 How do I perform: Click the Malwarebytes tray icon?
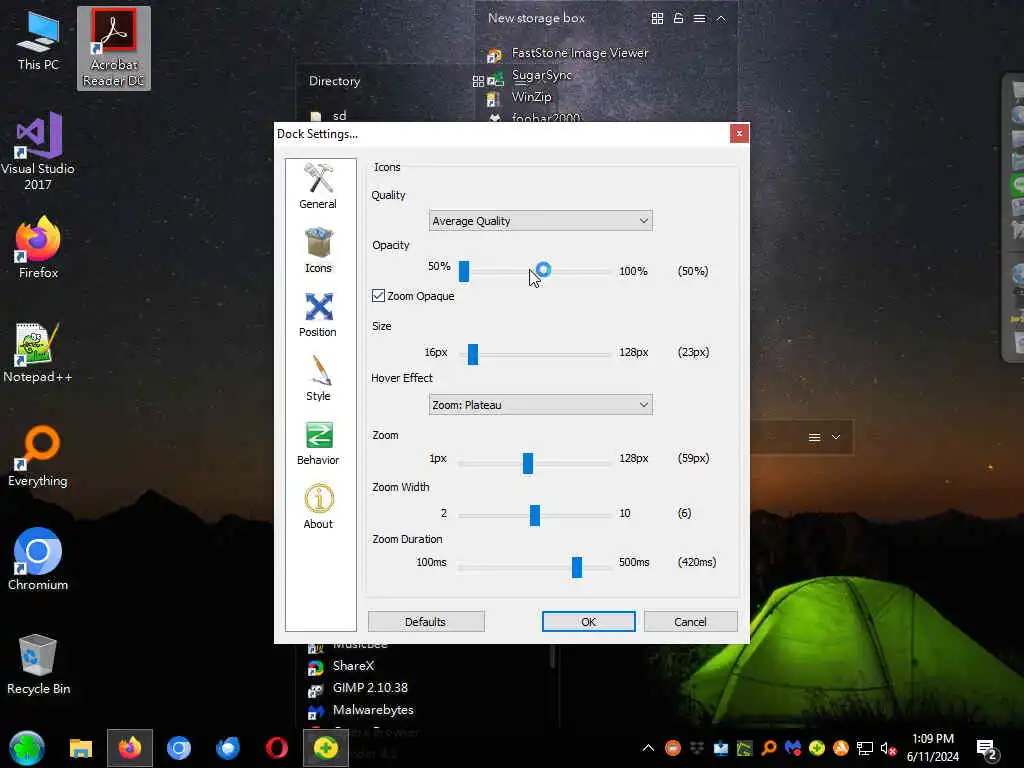[x=793, y=748]
